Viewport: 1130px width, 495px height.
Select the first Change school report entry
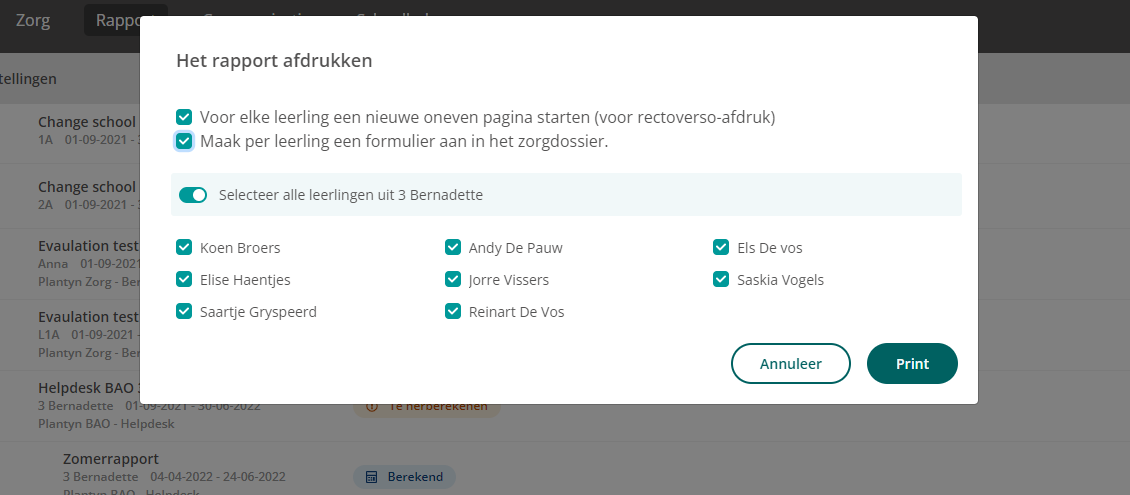pos(86,122)
